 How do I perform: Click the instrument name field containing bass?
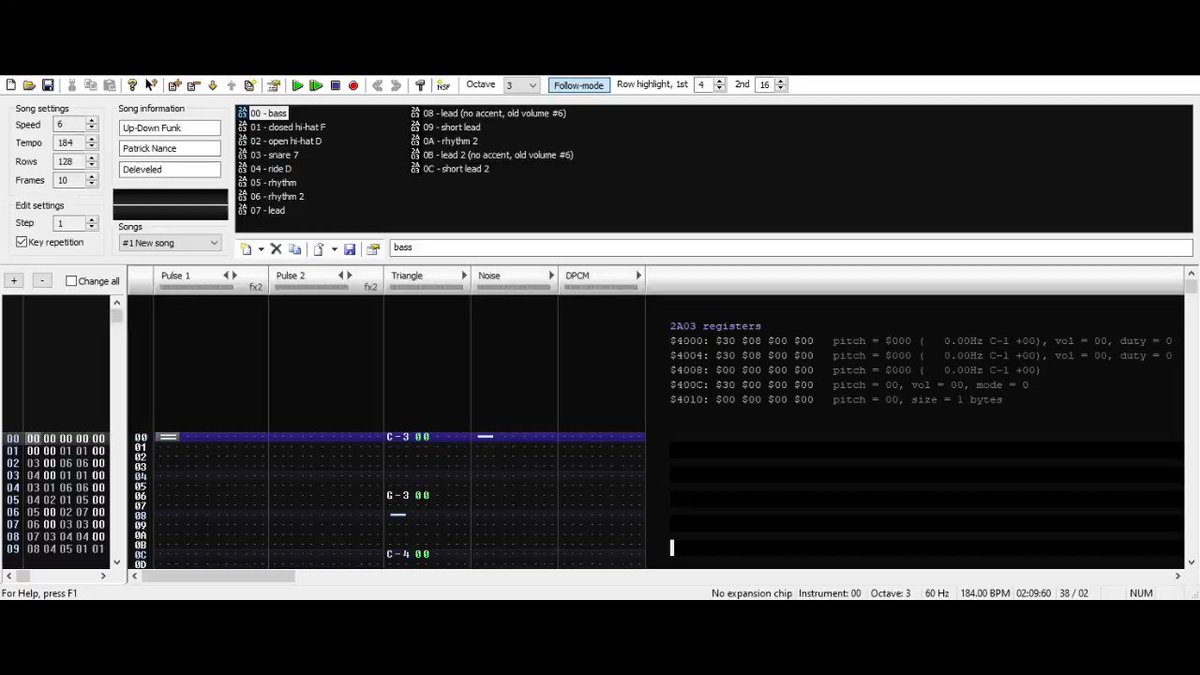pyautogui.click(x=790, y=248)
